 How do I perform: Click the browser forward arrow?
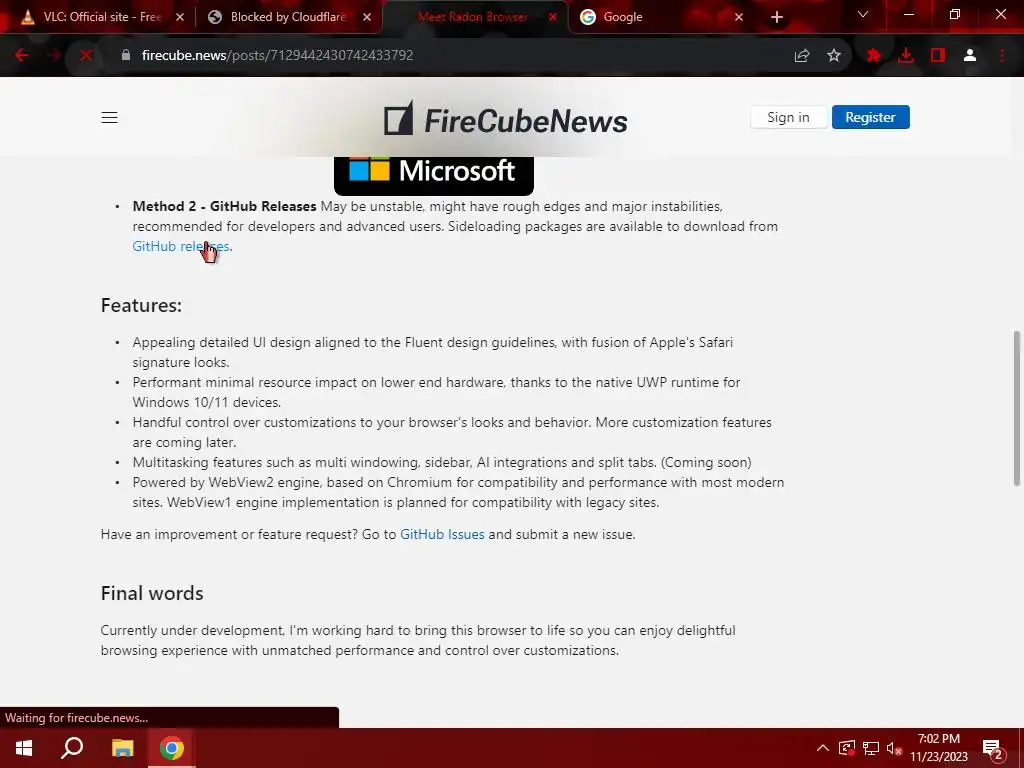coord(54,56)
